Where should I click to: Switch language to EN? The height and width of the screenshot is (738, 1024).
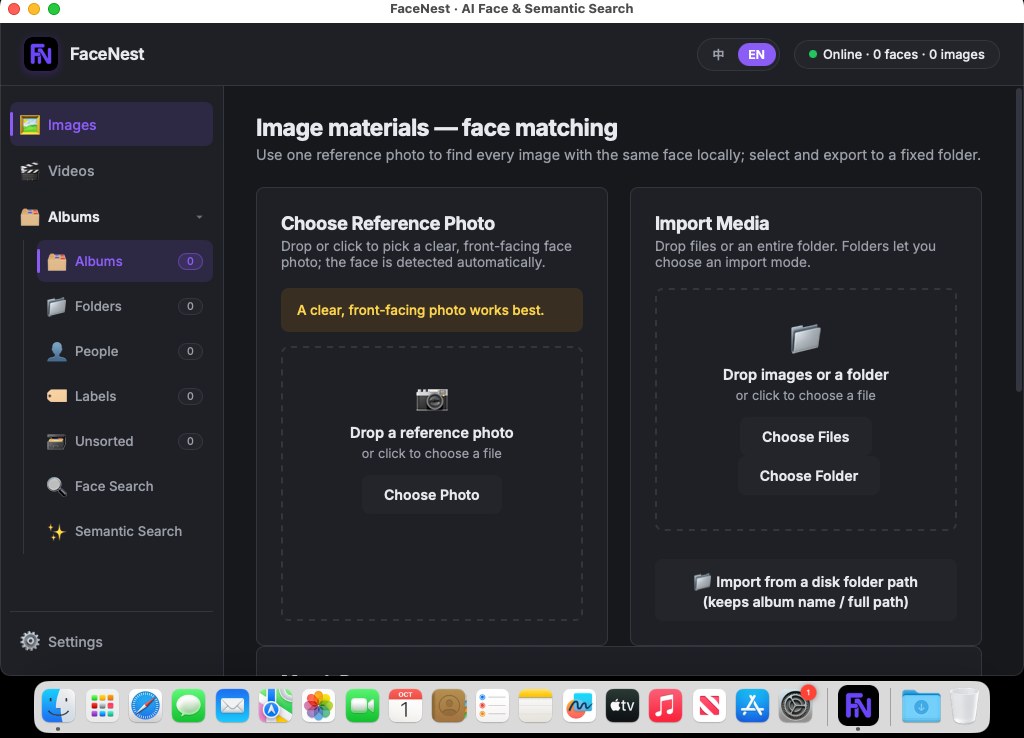click(756, 55)
